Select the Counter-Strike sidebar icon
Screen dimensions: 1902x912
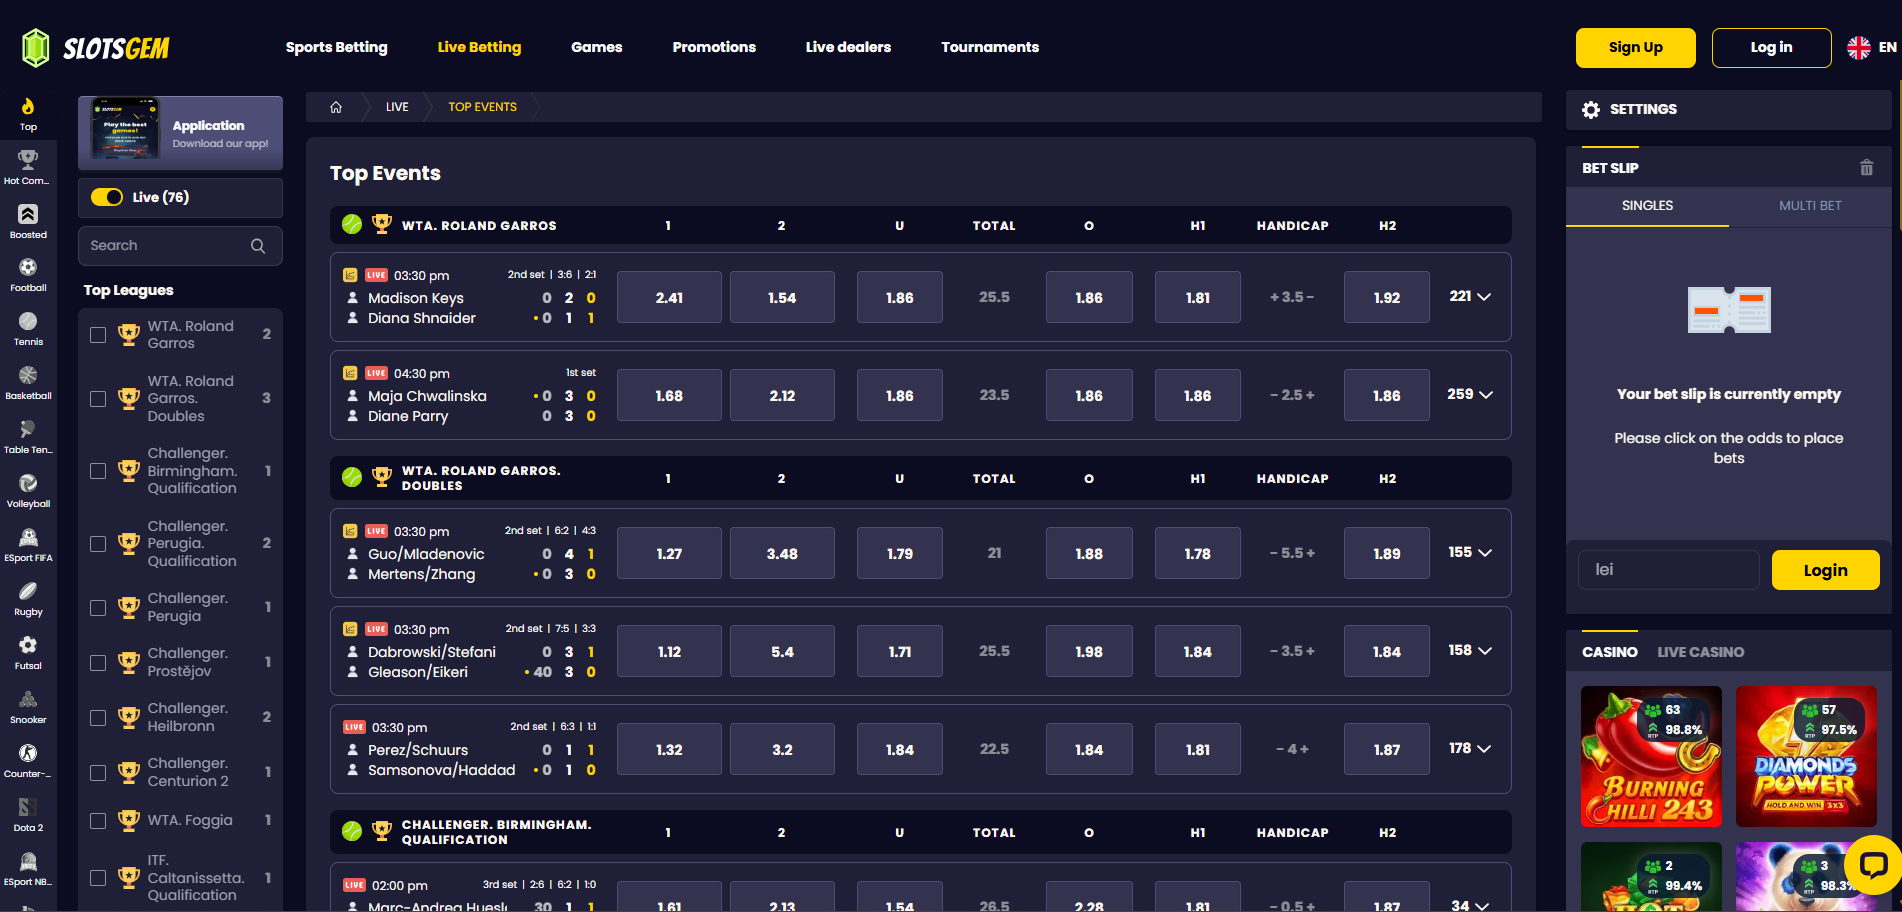click(28, 753)
